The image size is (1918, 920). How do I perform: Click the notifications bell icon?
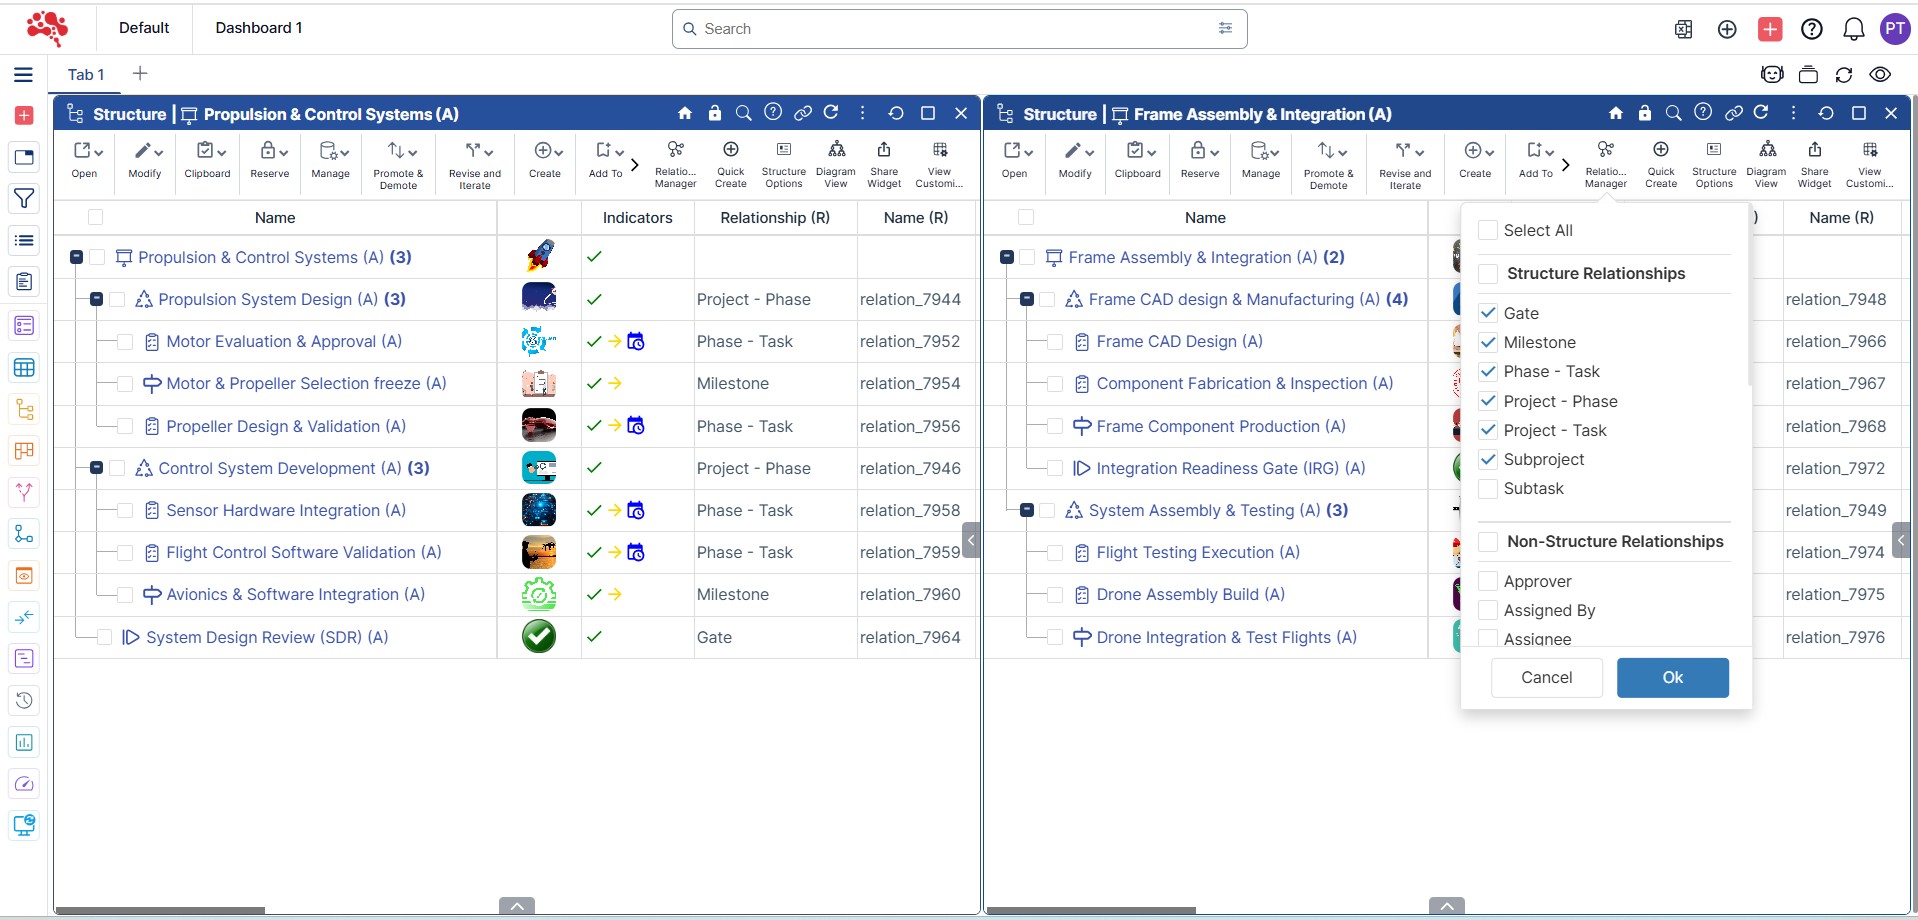[1853, 29]
